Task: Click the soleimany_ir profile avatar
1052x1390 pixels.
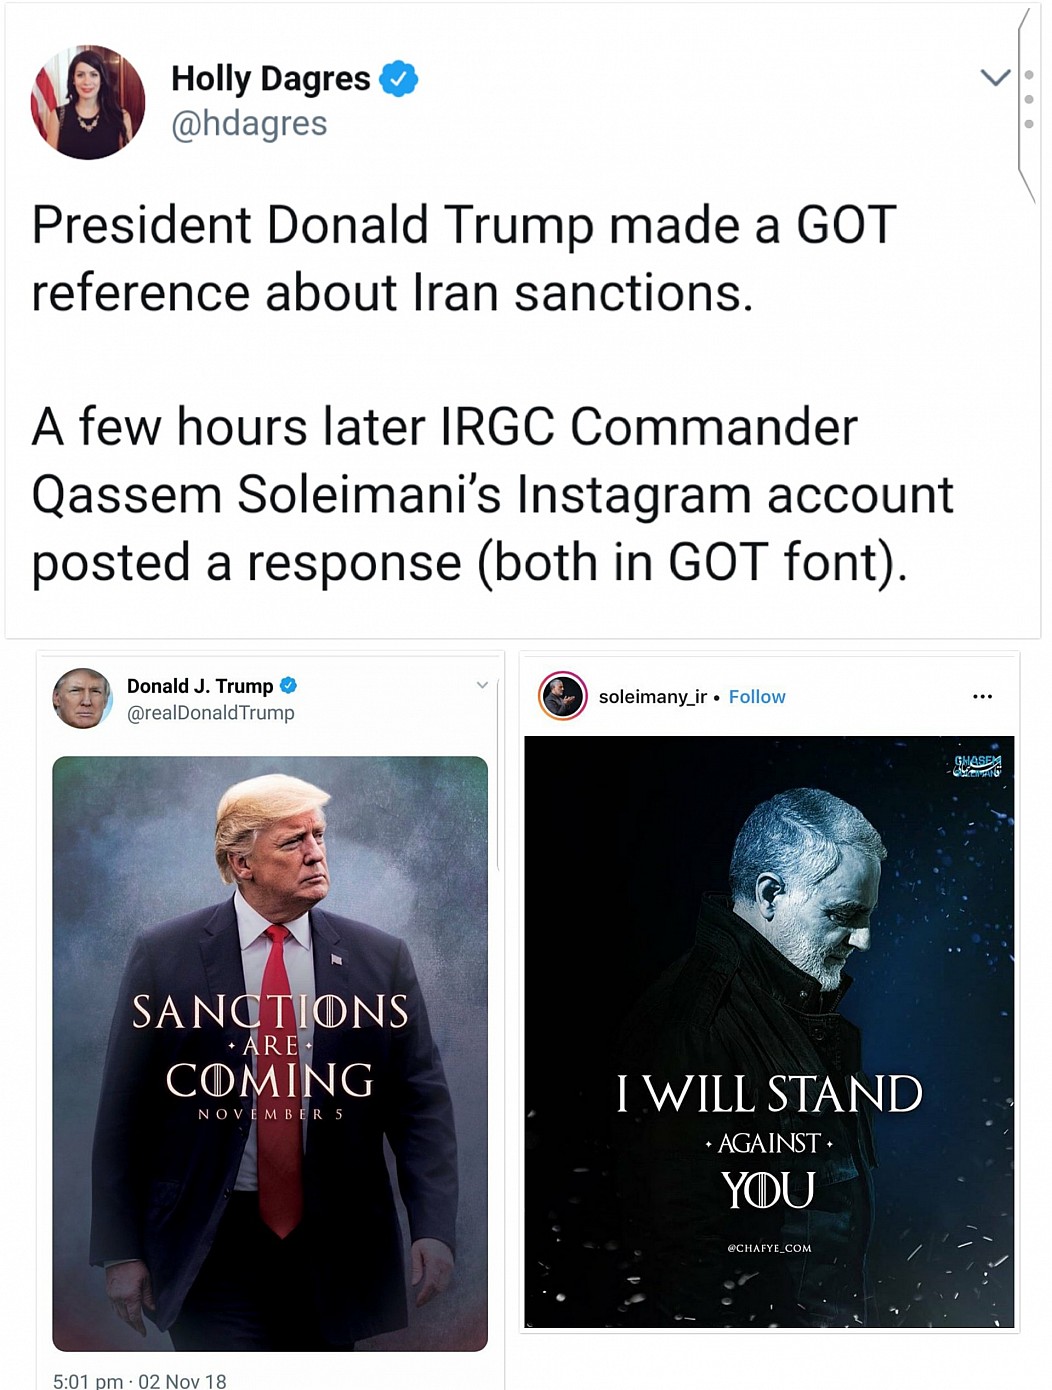Action: 563,697
